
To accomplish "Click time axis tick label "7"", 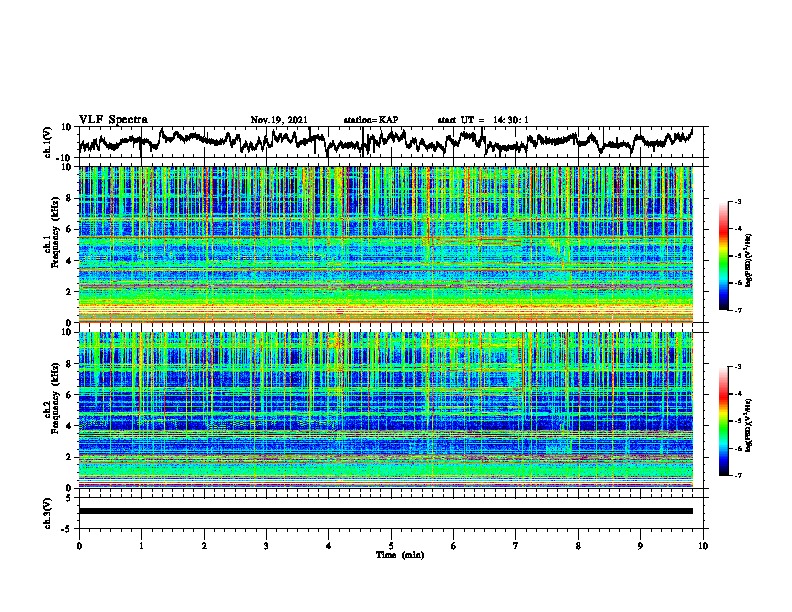I will tap(516, 546).
